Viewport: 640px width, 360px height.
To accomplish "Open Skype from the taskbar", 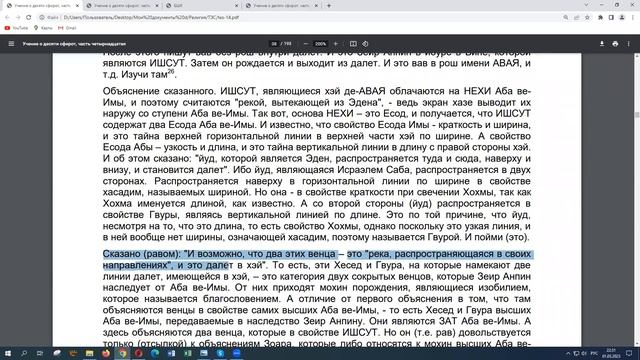I will tap(220, 353).
